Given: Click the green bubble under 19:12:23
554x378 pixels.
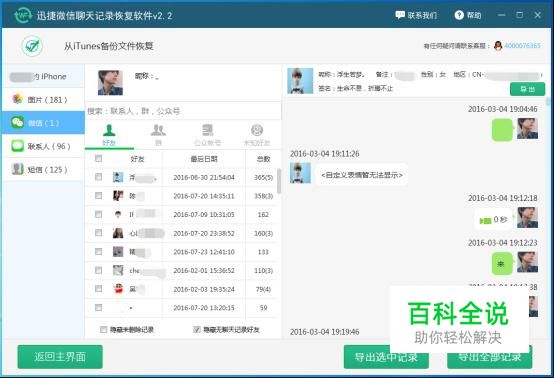Looking at the screenshot, I should 502,264.
